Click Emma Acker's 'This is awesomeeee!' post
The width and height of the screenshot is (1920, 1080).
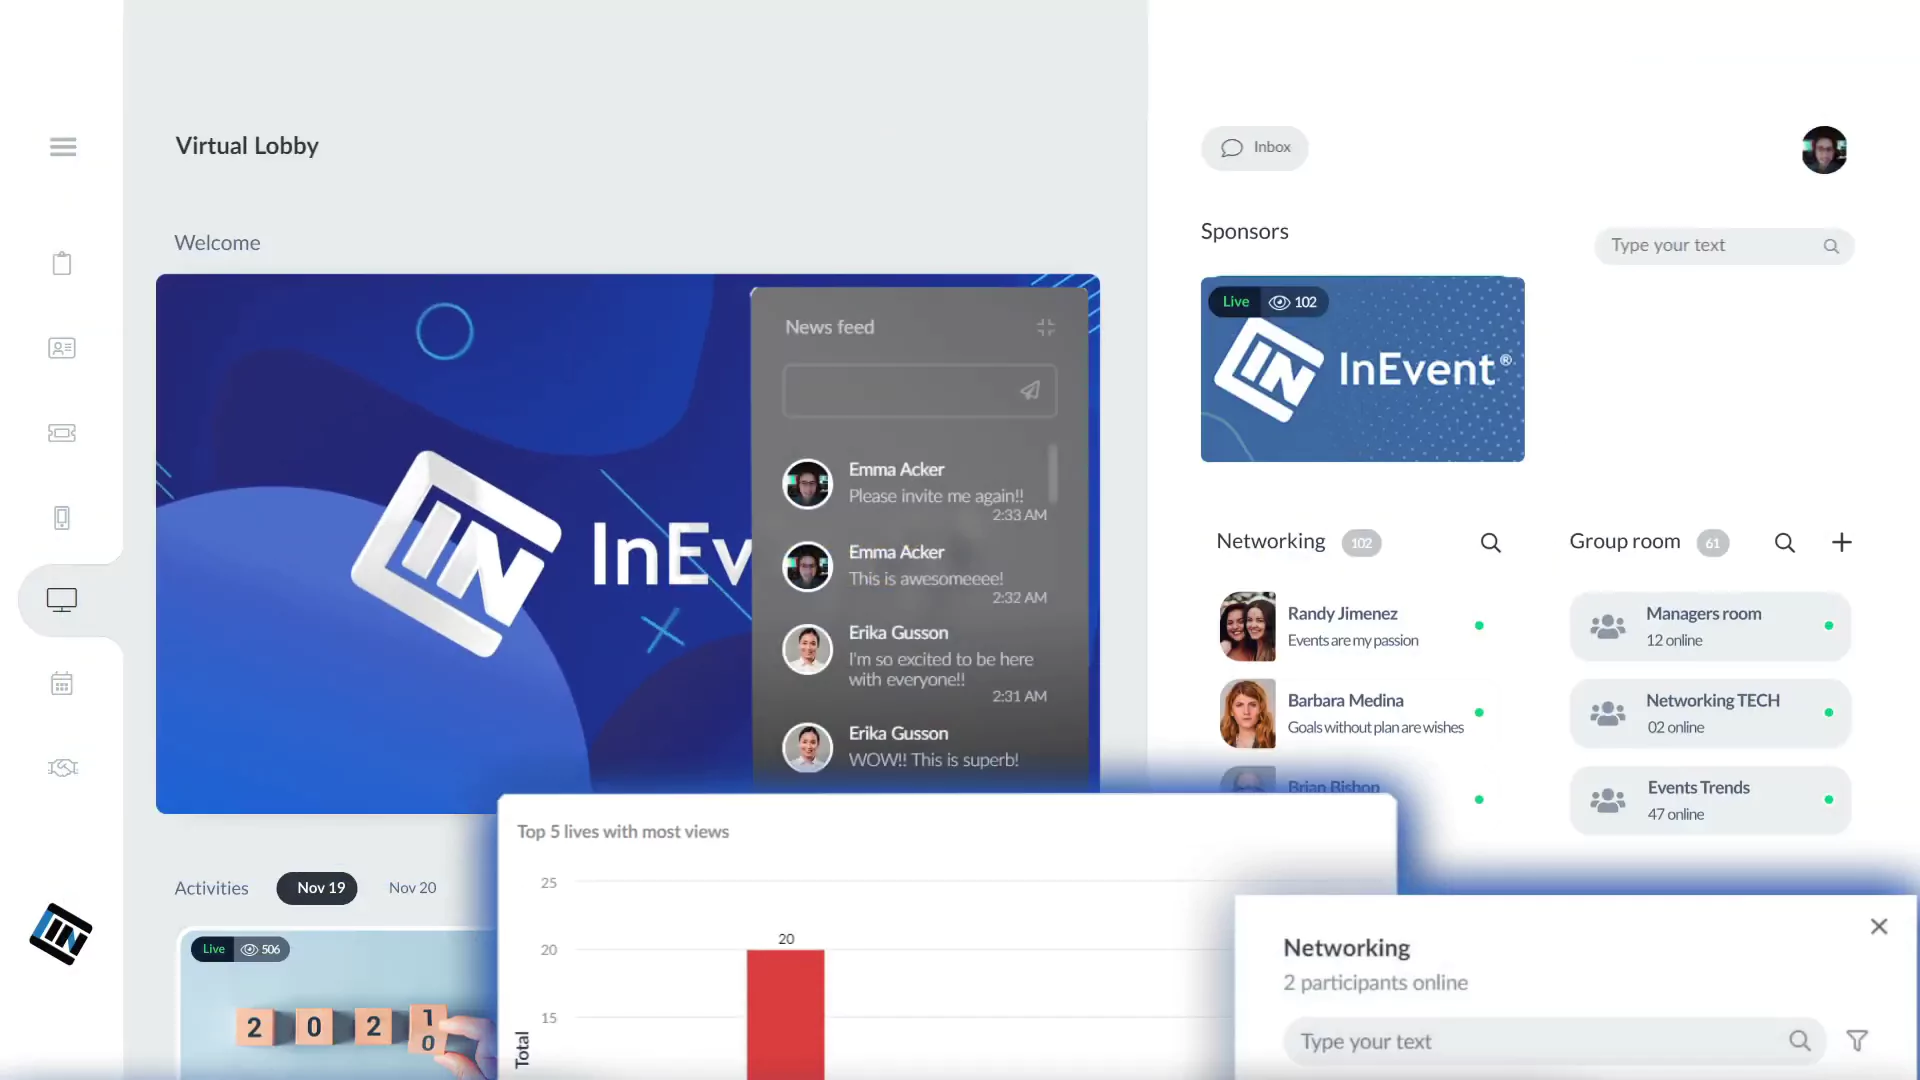(926, 579)
